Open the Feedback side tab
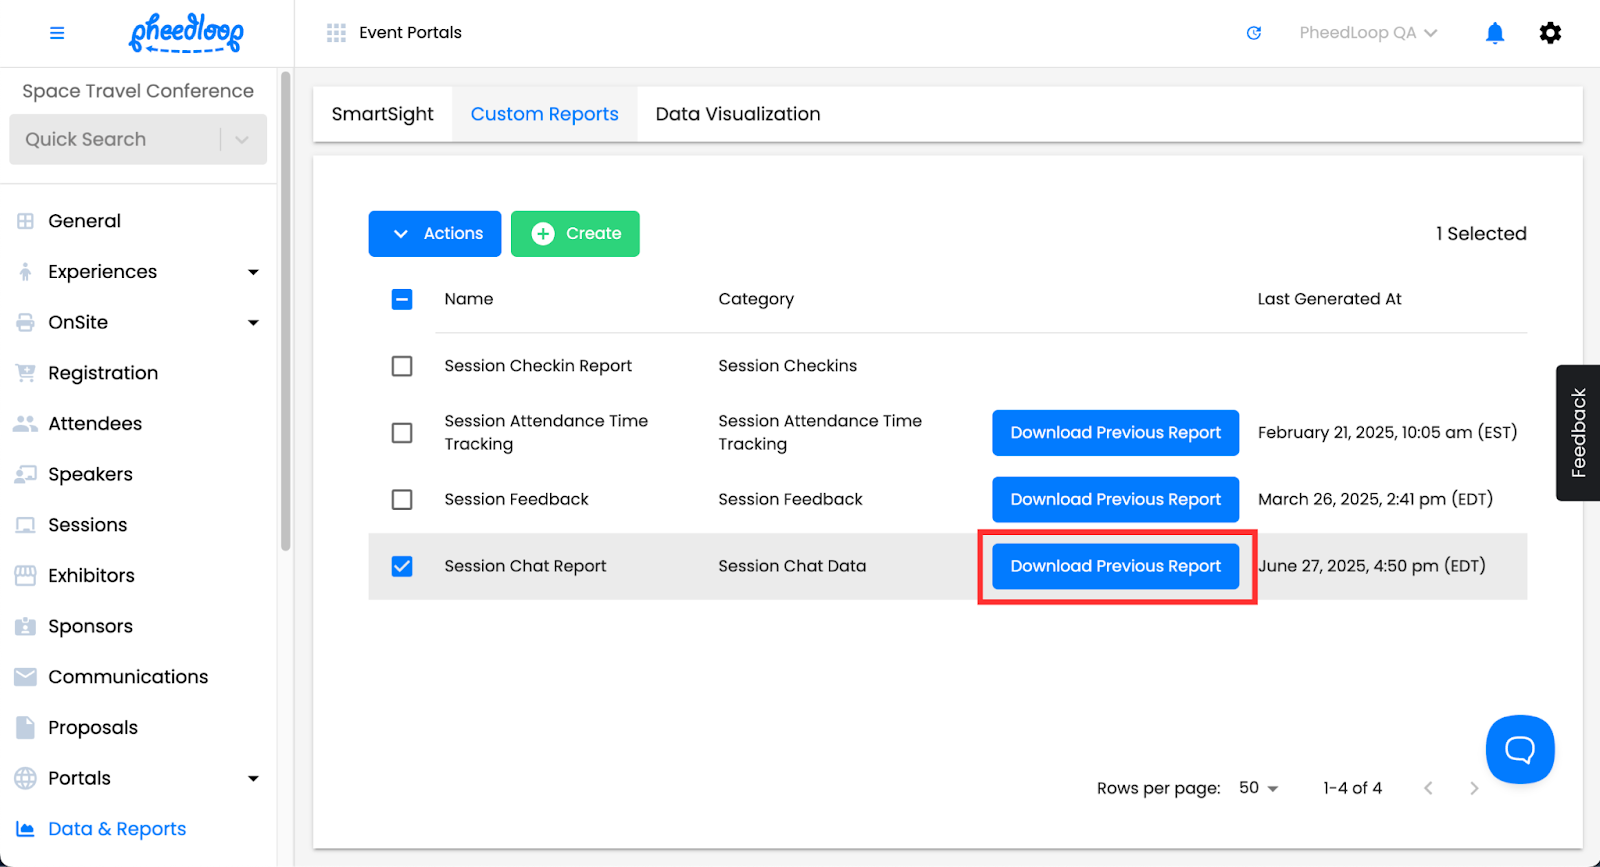This screenshot has height=867, width=1600. (1578, 433)
